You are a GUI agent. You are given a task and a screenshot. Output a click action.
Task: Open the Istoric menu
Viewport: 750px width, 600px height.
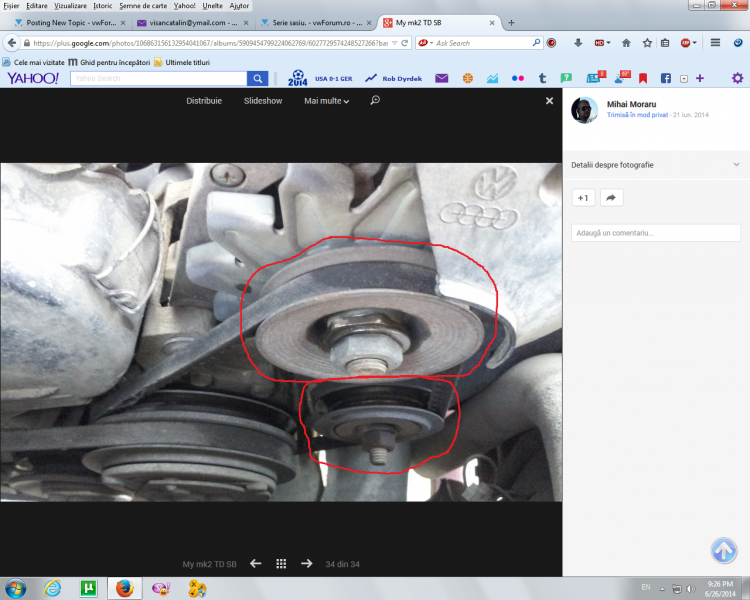[103, 6]
